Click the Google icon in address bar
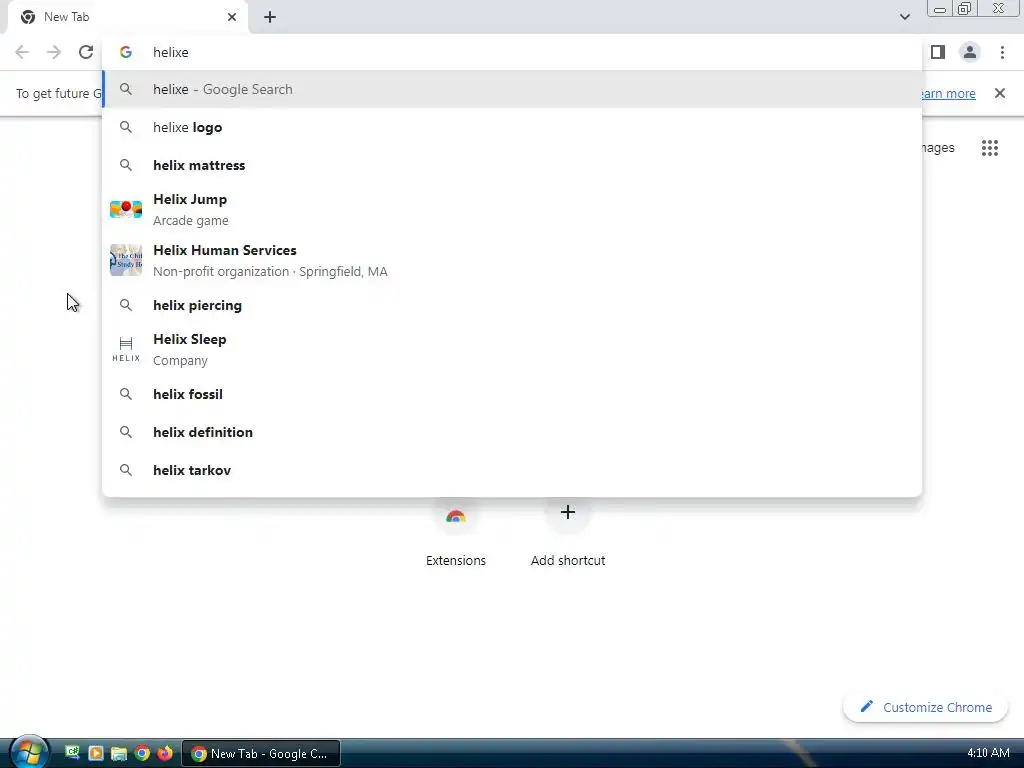 (x=126, y=52)
